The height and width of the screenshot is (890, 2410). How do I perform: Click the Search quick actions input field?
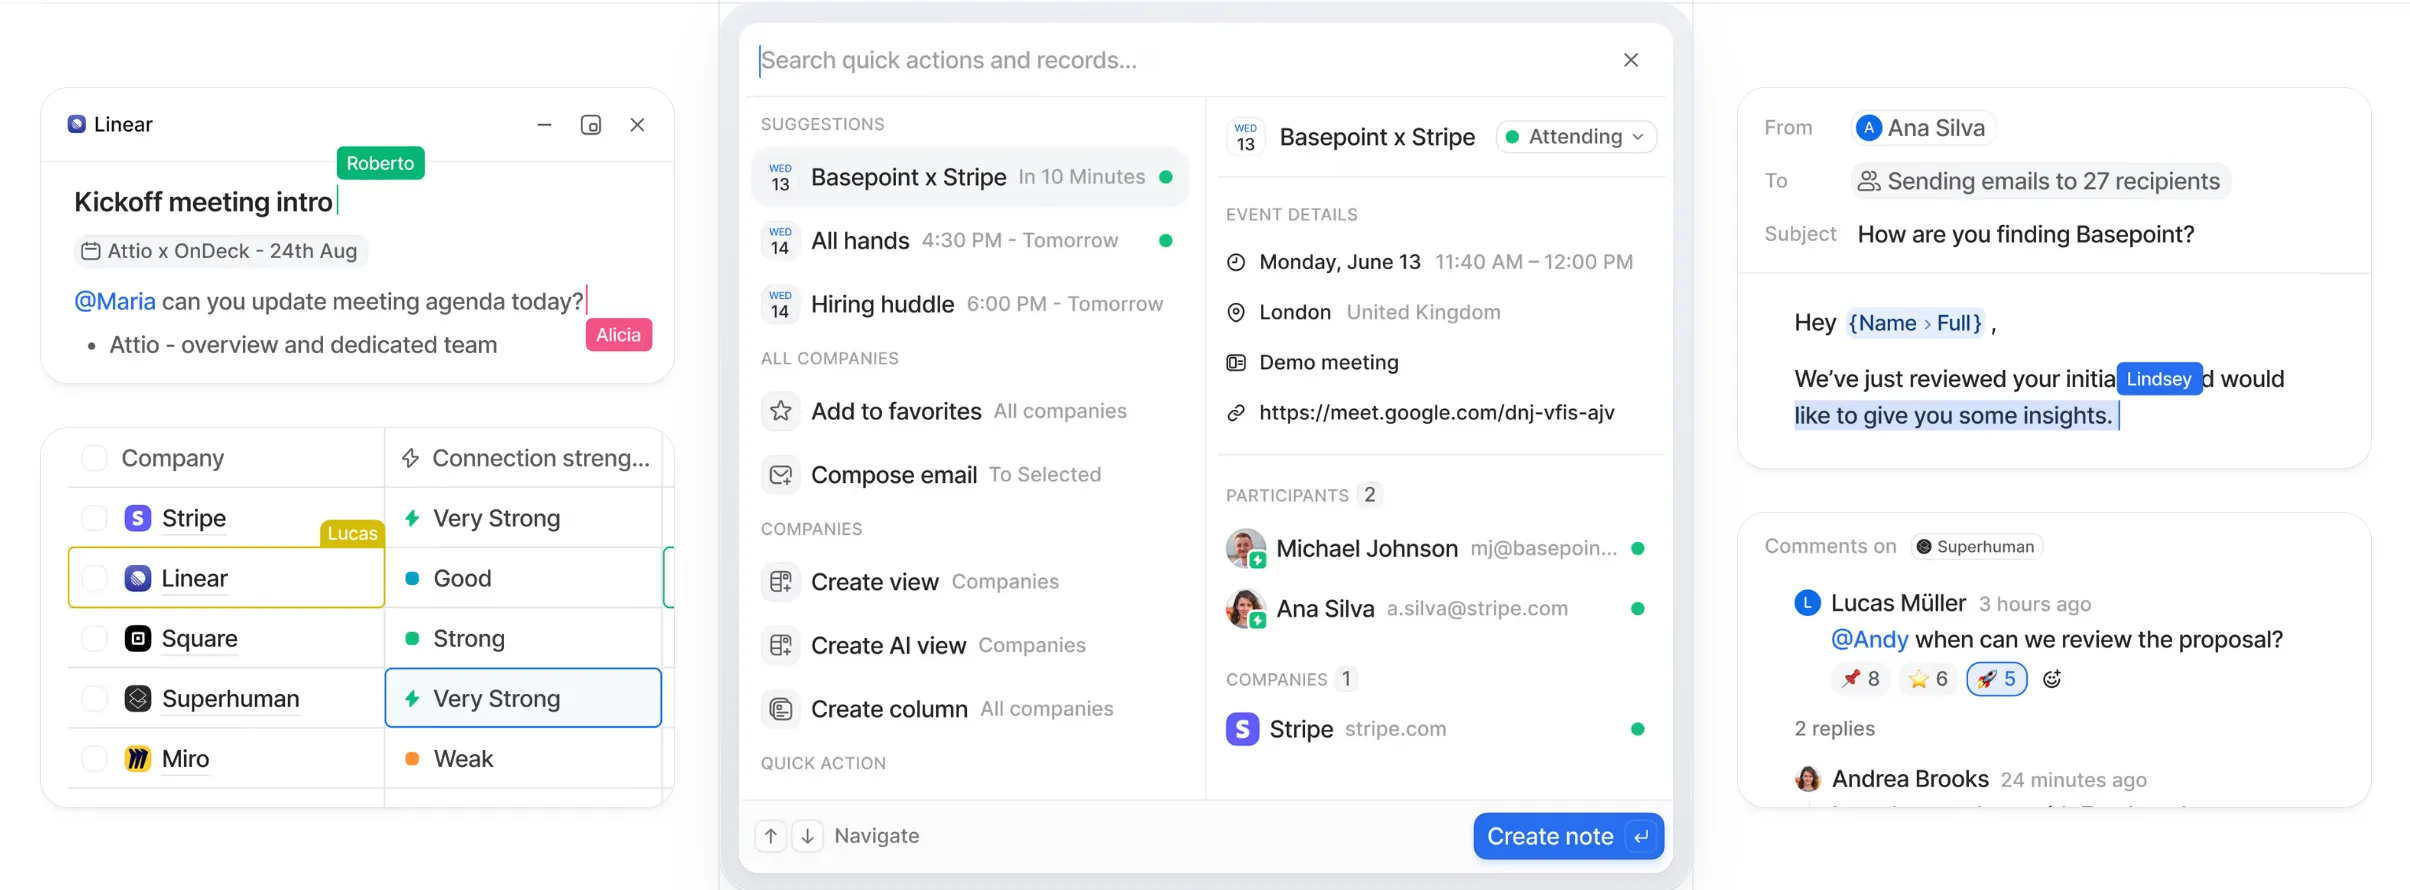coord(1180,60)
